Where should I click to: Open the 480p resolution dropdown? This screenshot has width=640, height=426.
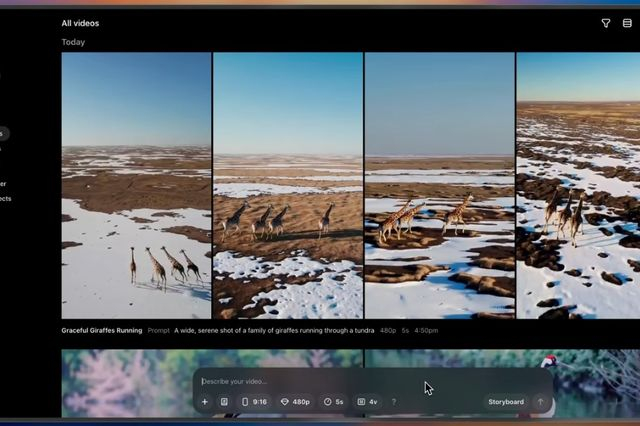pyautogui.click(x=295, y=402)
